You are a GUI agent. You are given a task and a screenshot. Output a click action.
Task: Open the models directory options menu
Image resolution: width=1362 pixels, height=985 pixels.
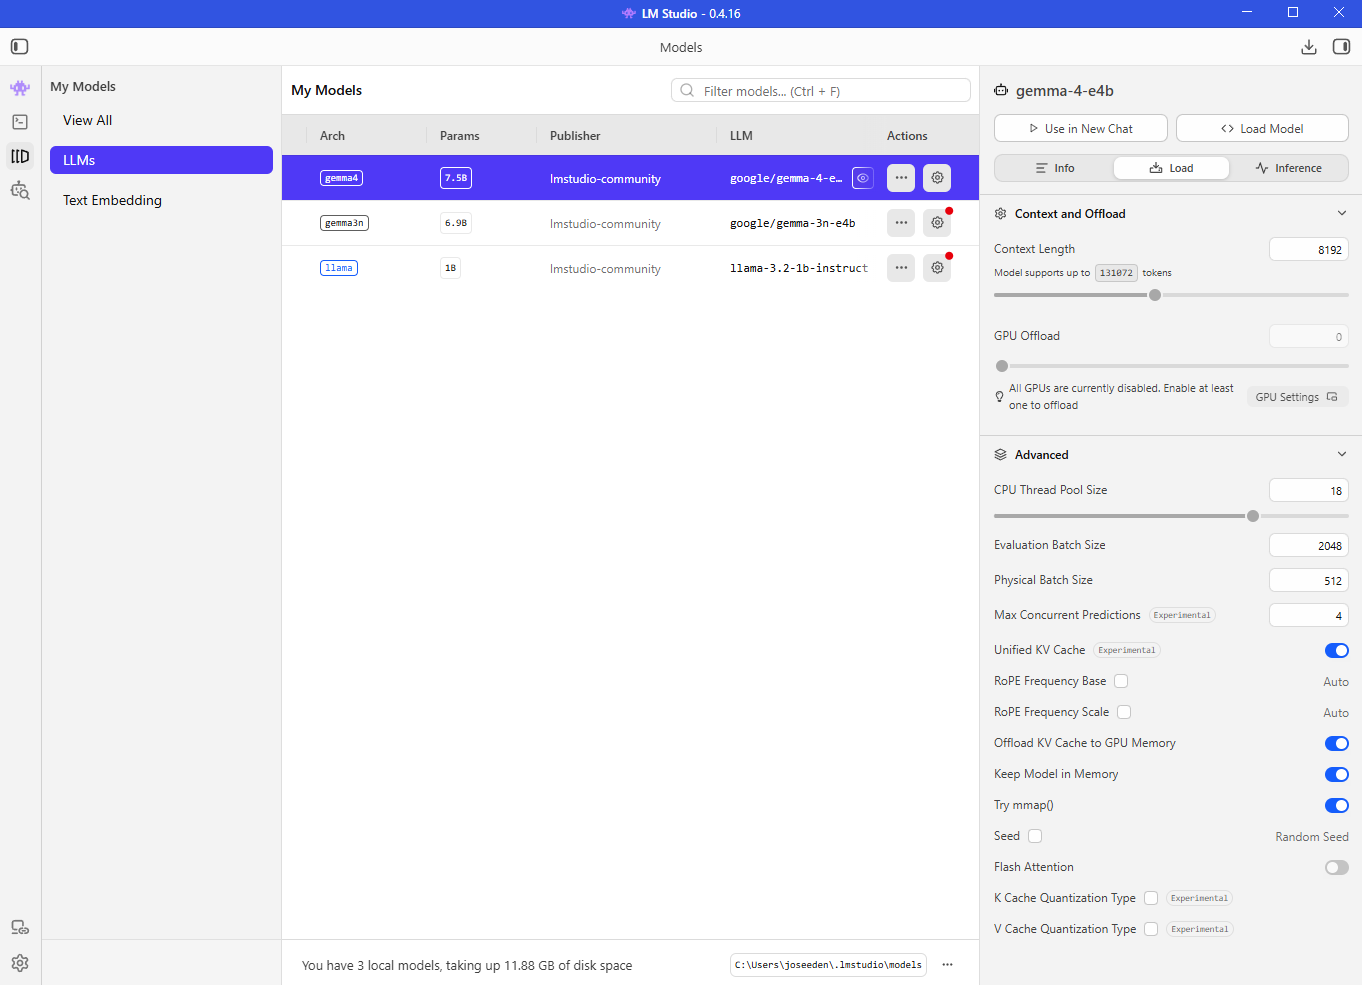click(947, 965)
